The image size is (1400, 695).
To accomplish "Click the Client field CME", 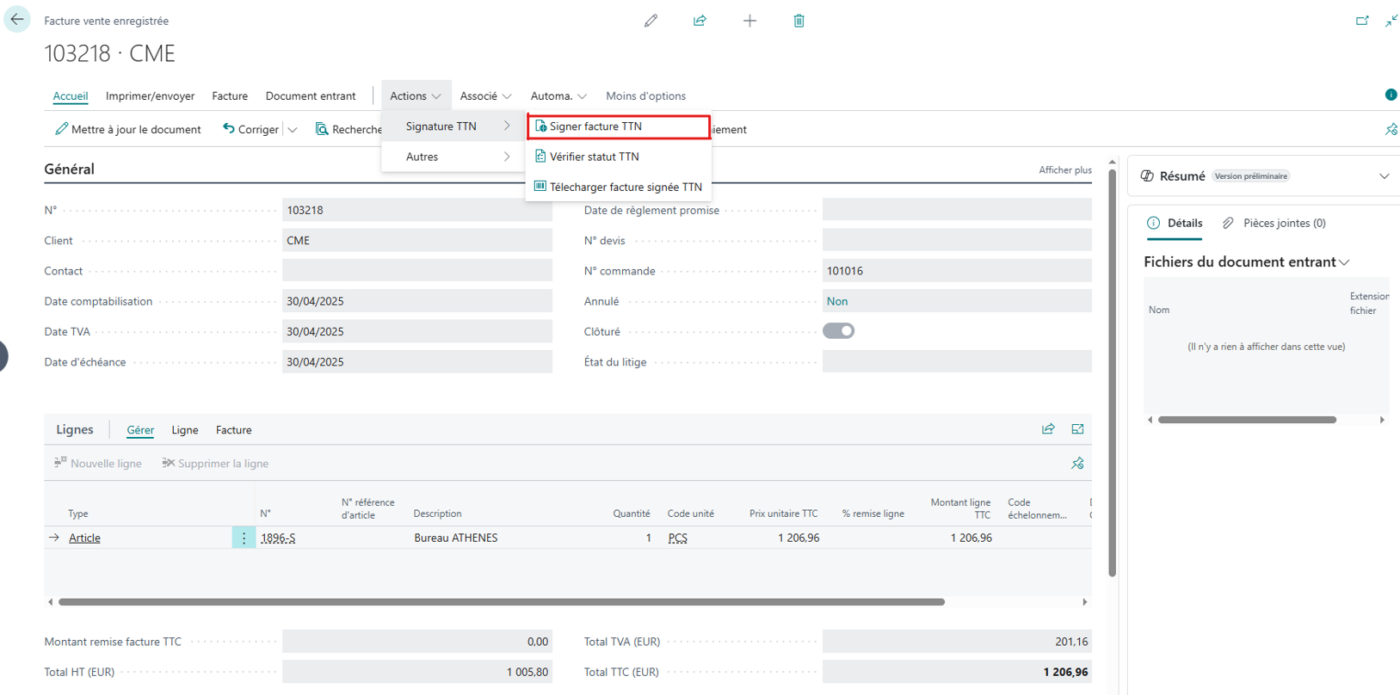I will pos(417,240).
